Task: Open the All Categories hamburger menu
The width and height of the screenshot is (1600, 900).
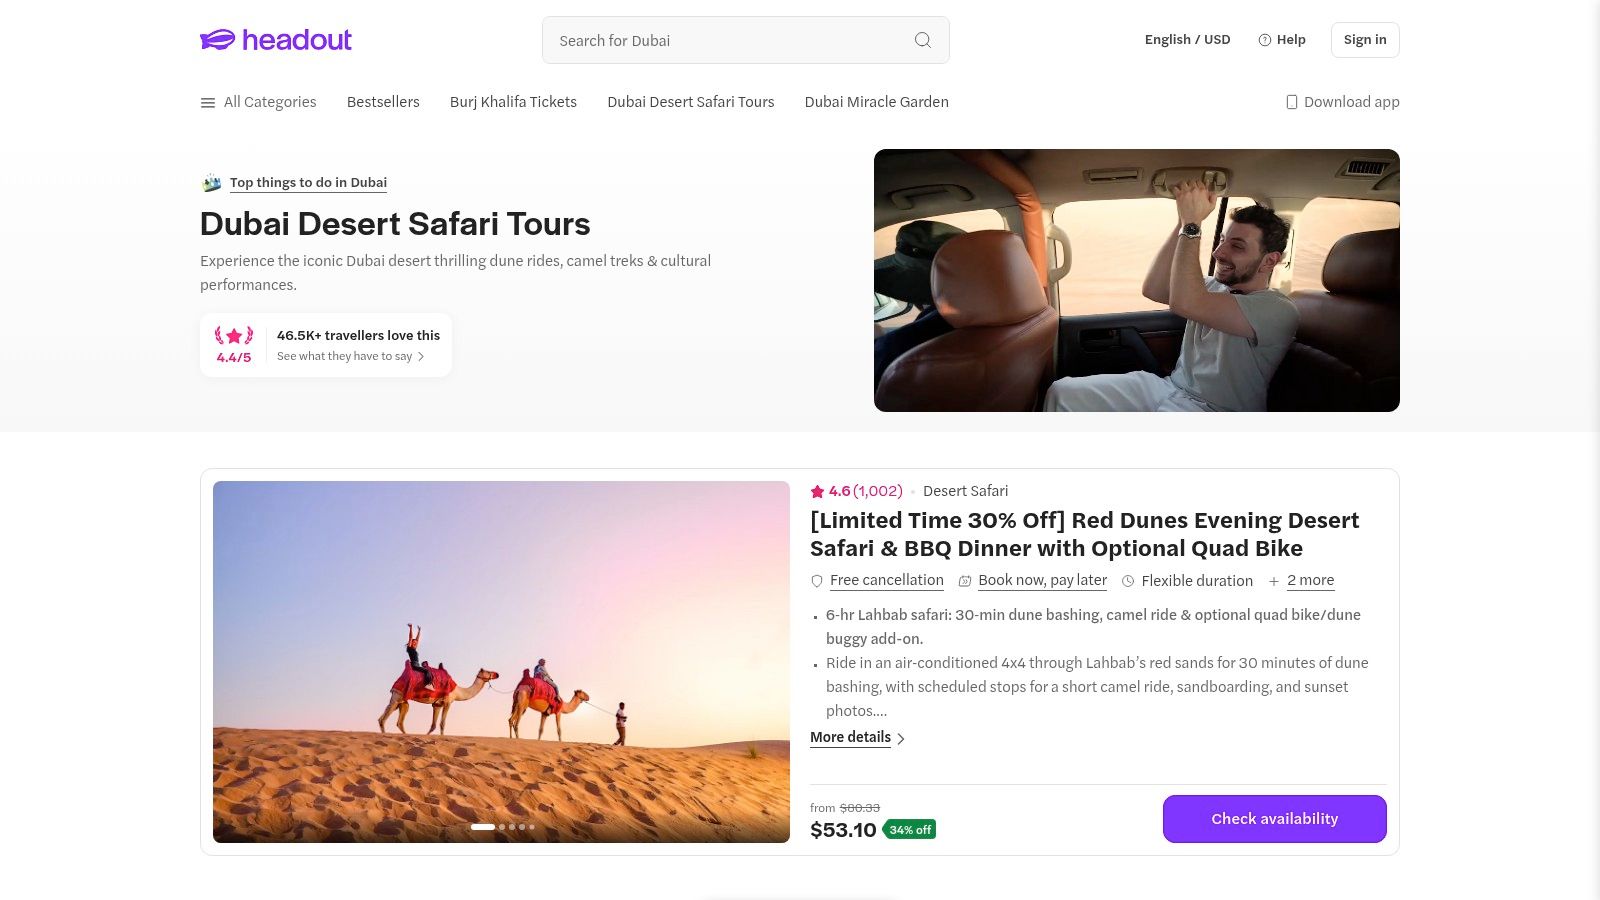Action: (208, 101)
